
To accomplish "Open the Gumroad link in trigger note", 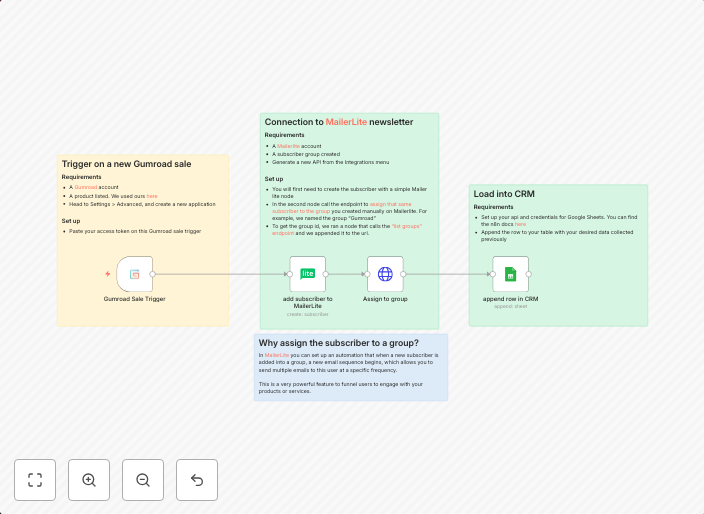I will click(x=86, y=187).
